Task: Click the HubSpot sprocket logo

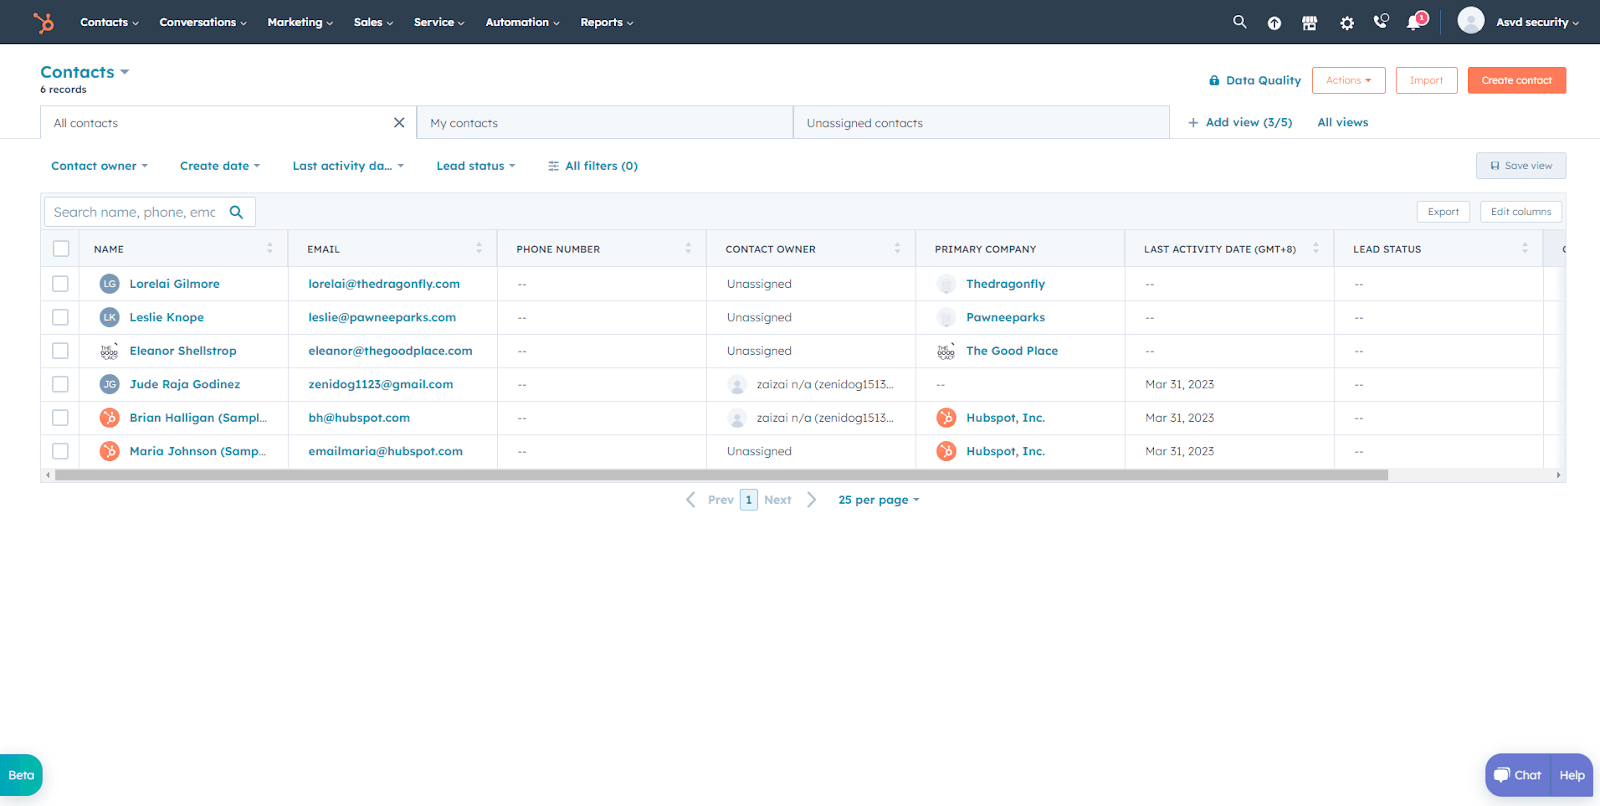Action: [x=43, y=22]
